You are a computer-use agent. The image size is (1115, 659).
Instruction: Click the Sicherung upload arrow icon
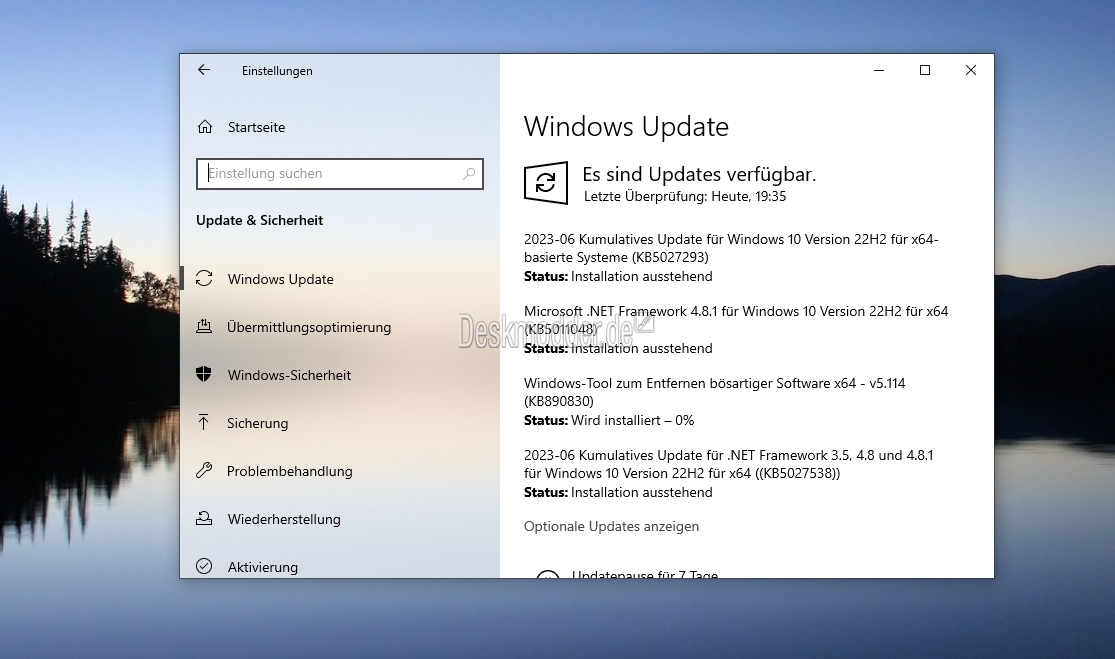204,422
